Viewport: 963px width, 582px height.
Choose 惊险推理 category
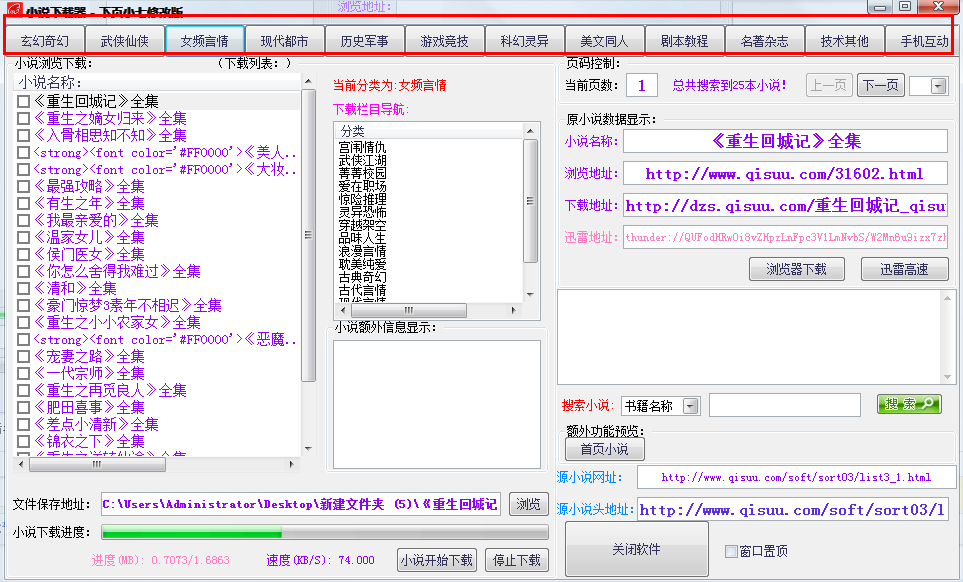(x=362, y=199)
